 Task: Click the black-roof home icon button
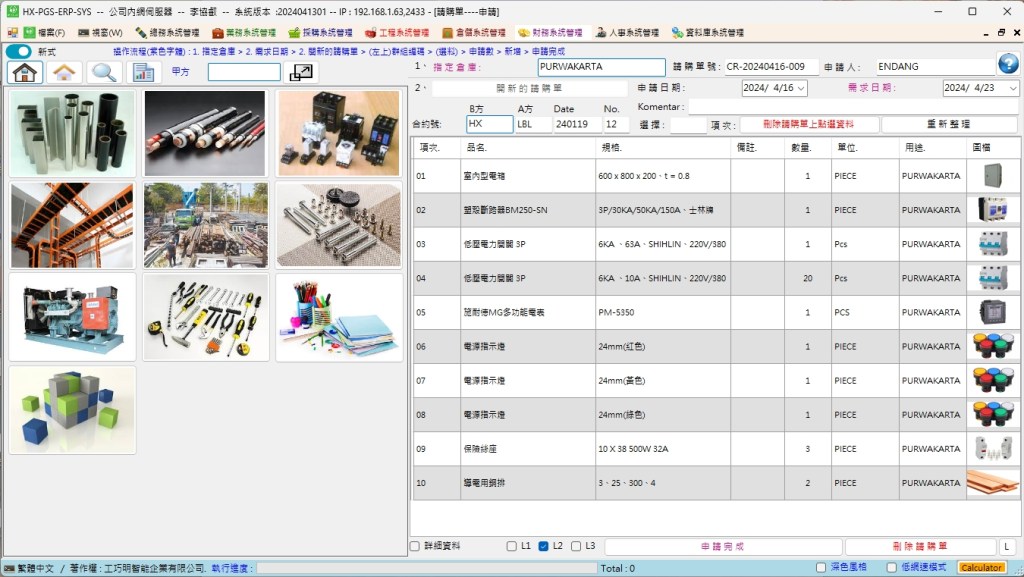tap(25, 72)
